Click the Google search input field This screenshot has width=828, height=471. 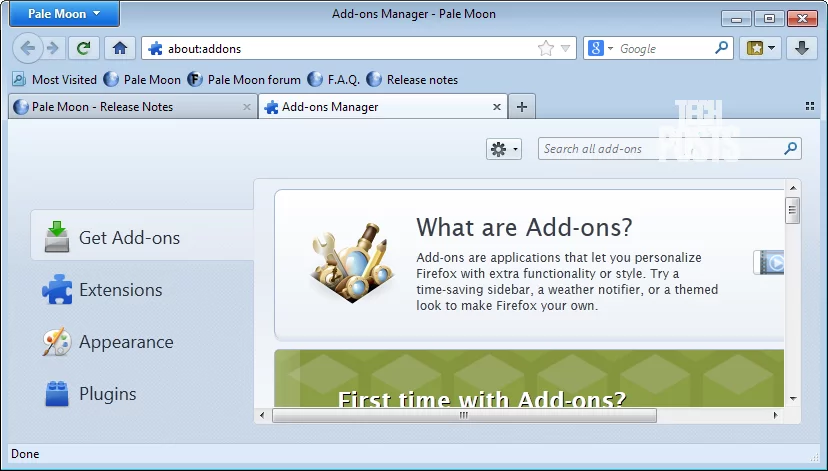click(x=664, y=49)
